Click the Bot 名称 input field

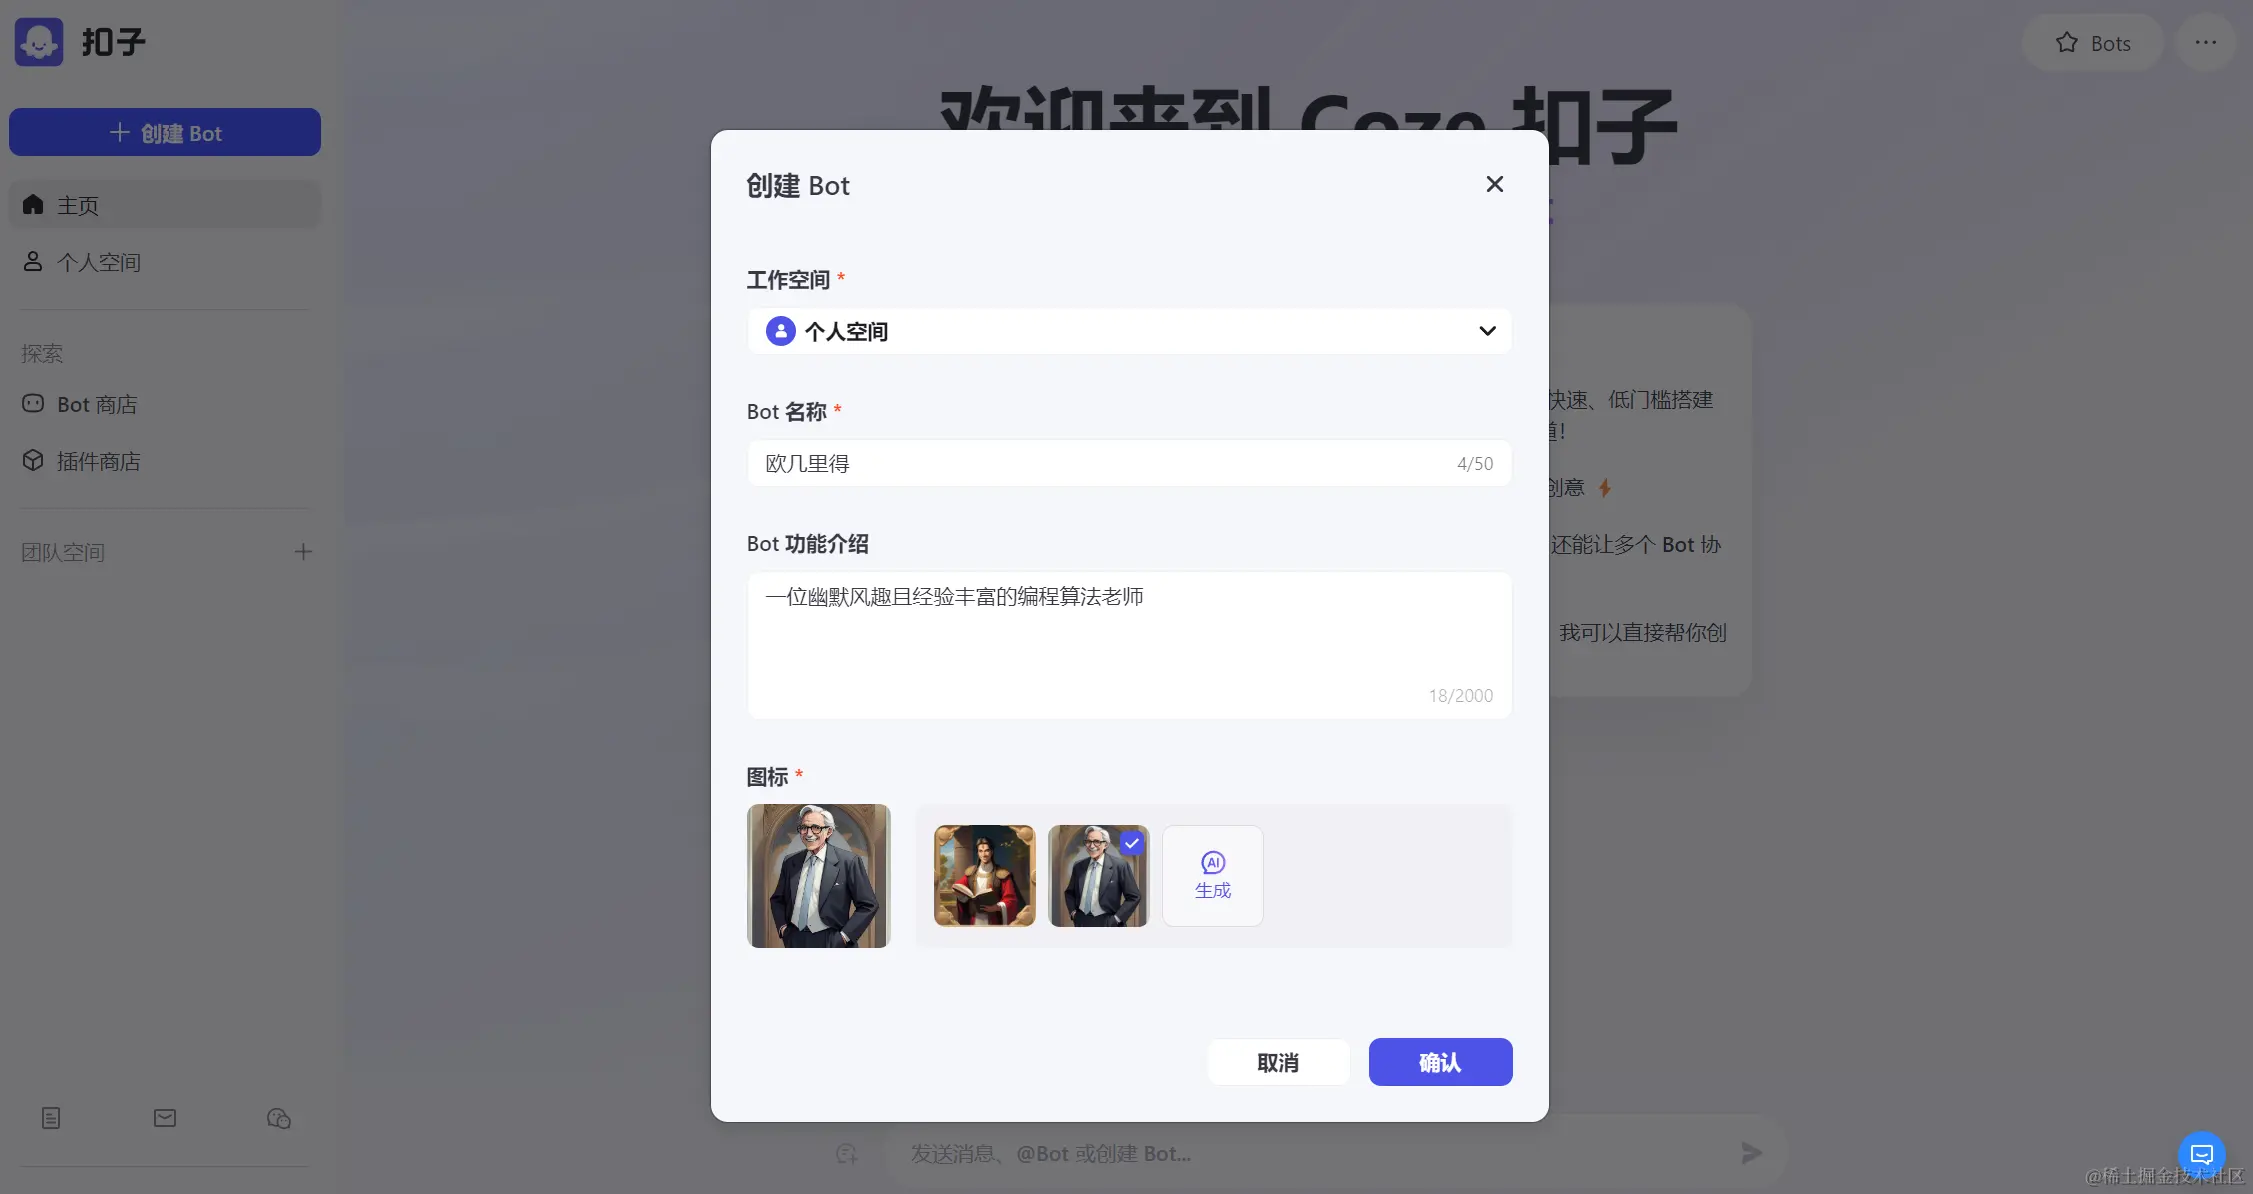[x=1100, y=463]
